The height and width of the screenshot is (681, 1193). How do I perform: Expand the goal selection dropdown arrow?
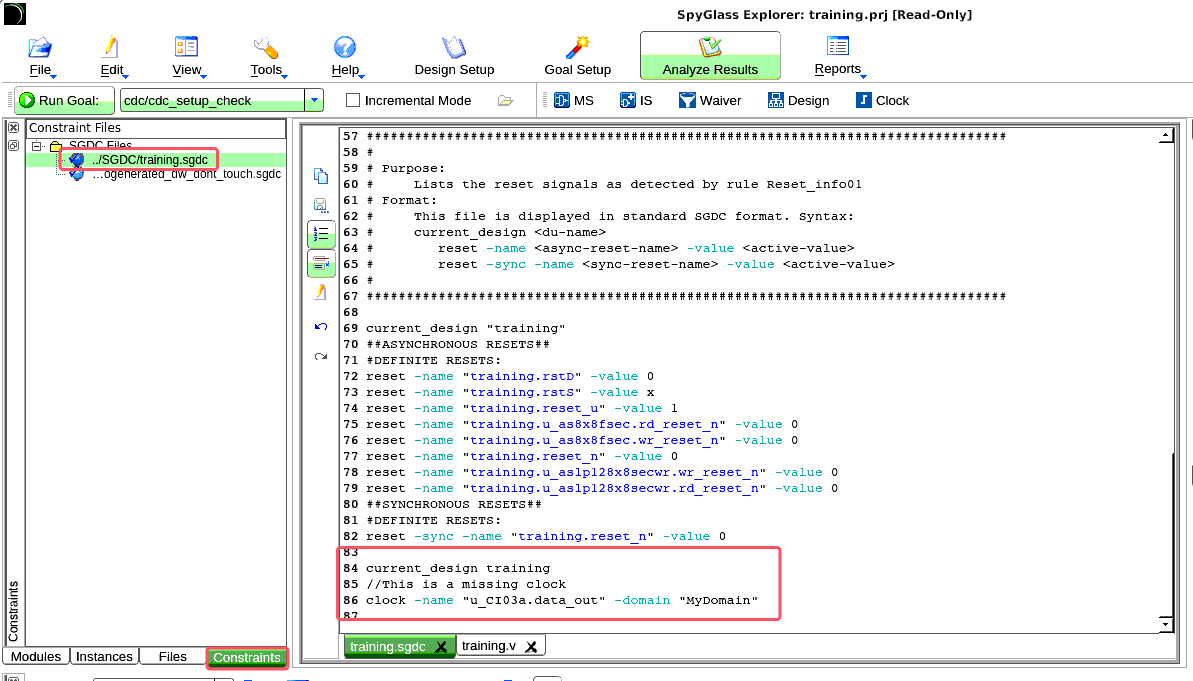pyautogui.click(x=314, y=100)
